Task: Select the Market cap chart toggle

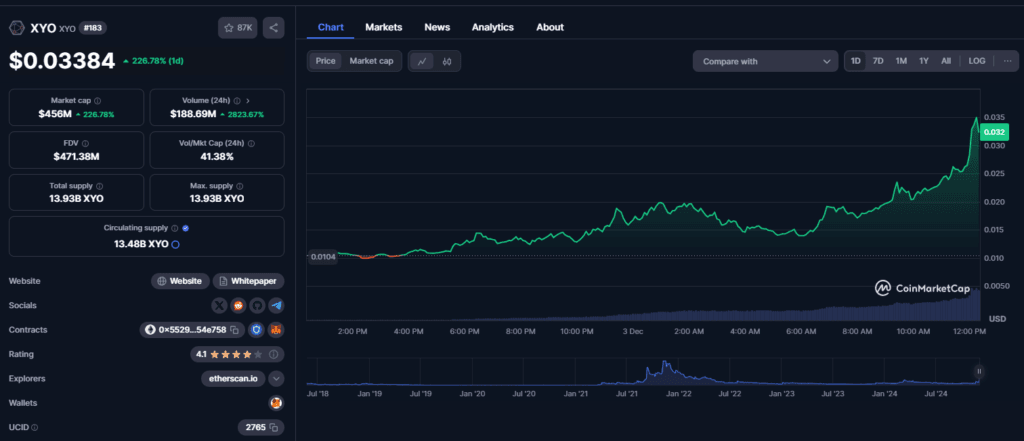Action: pos(371,61)
